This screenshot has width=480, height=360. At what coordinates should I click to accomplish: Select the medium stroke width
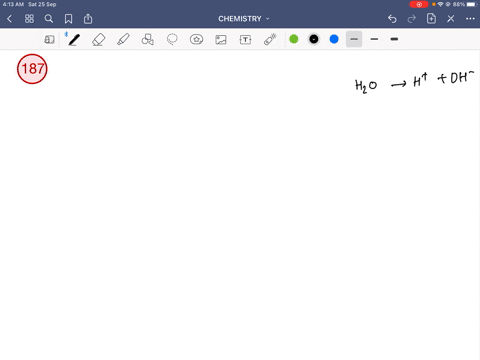click(x=374, y=39)
